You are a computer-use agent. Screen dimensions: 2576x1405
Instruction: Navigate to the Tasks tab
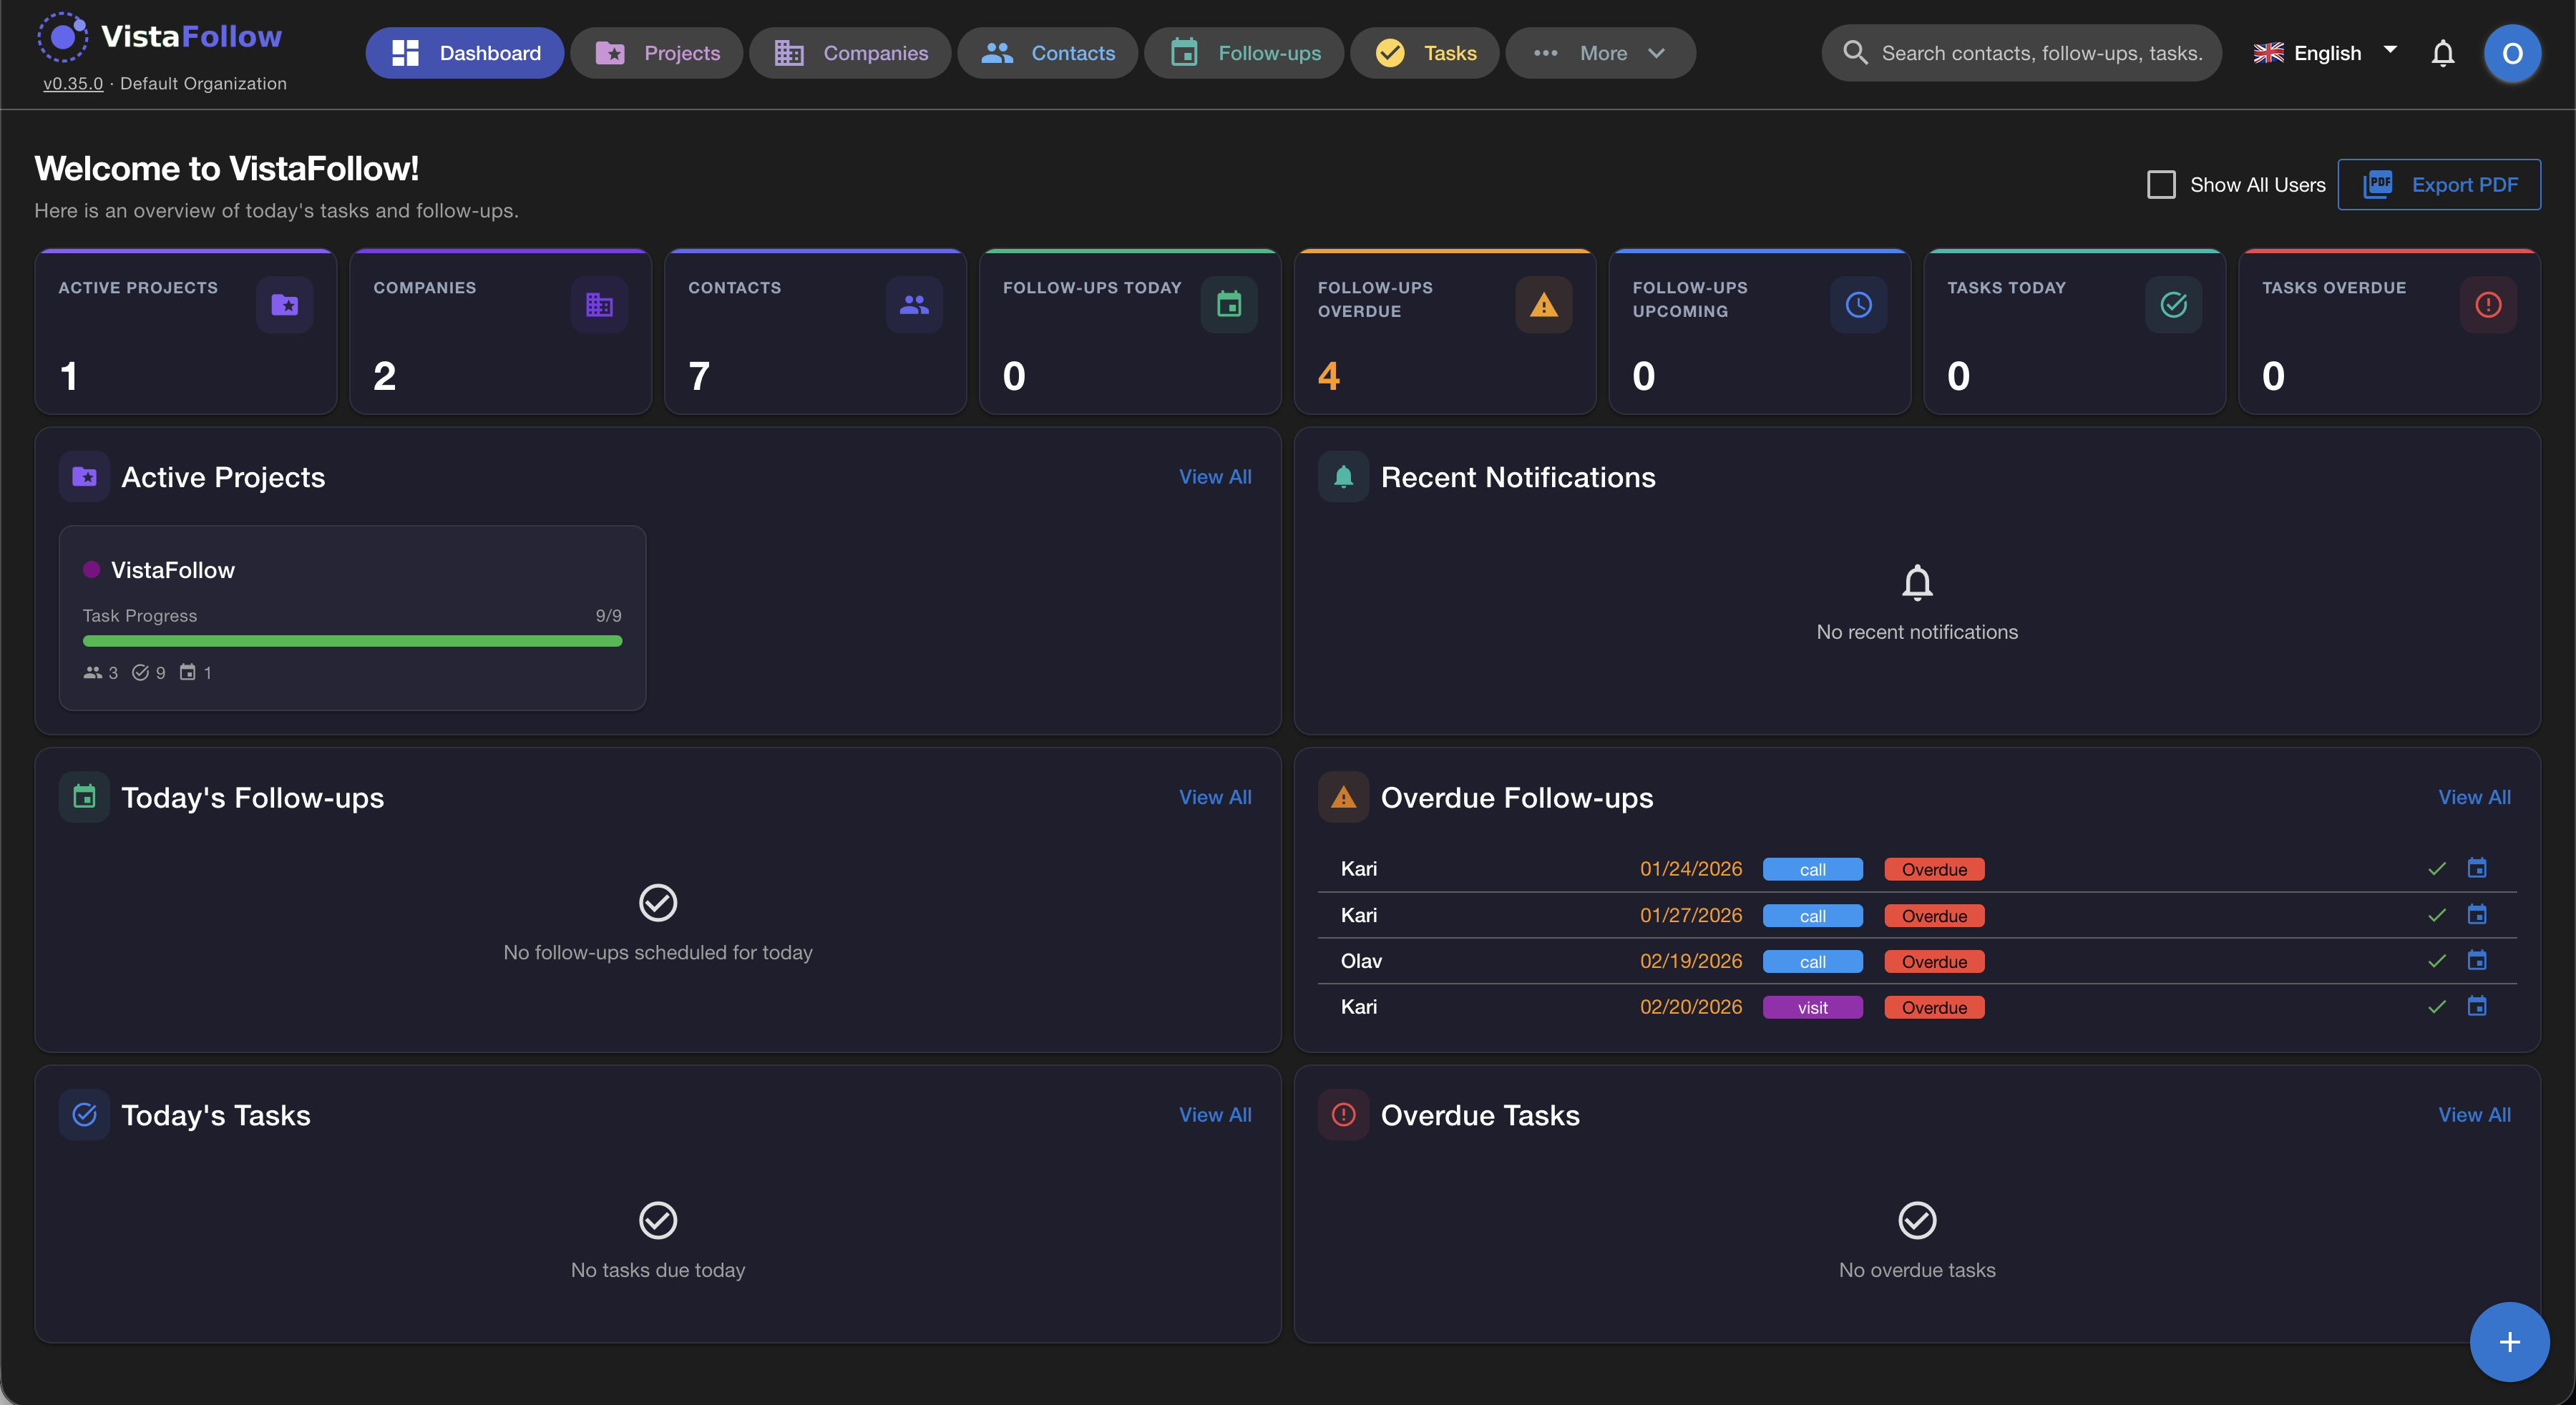coord(1424,53)
